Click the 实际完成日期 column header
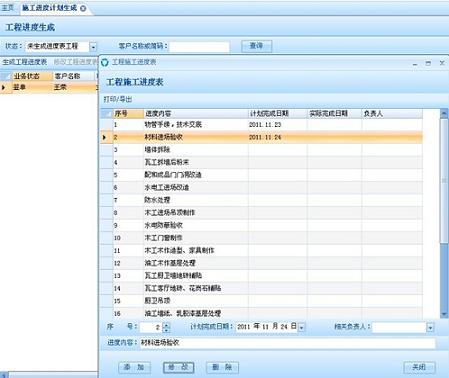The image size is (449, 378). (334, 114)
